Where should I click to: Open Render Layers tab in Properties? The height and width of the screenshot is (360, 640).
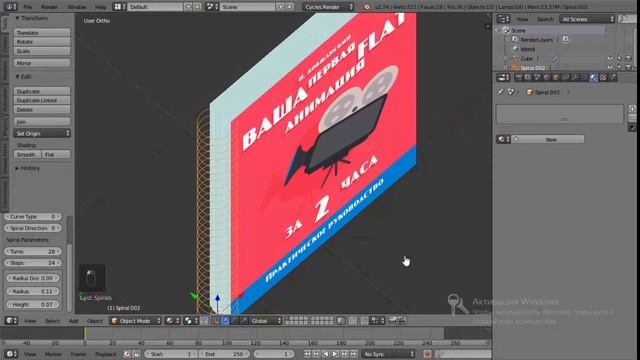pos(528,78)
